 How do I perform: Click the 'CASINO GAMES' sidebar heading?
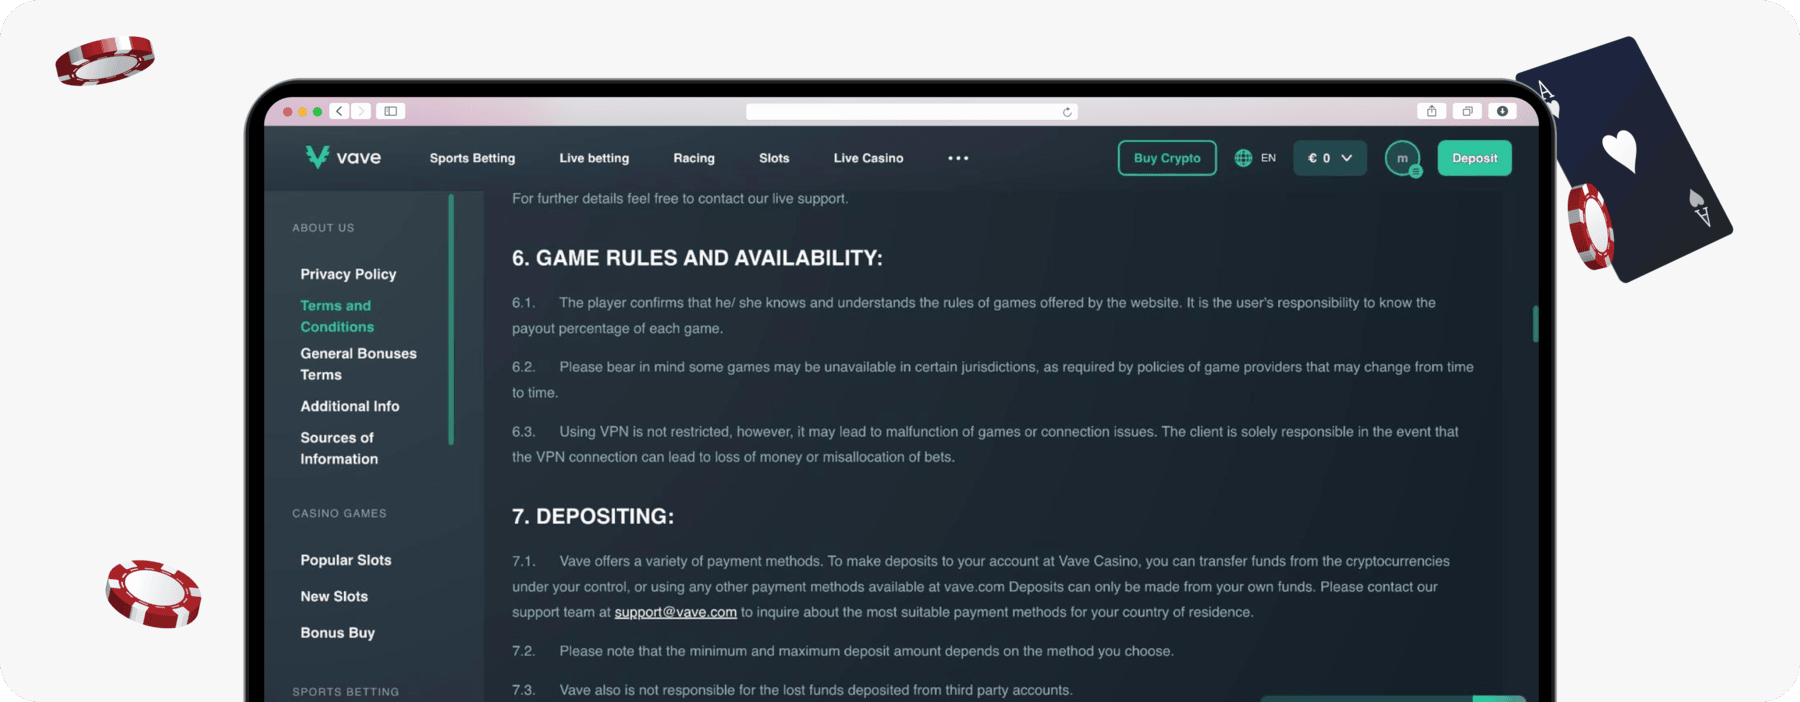[339, 513]
